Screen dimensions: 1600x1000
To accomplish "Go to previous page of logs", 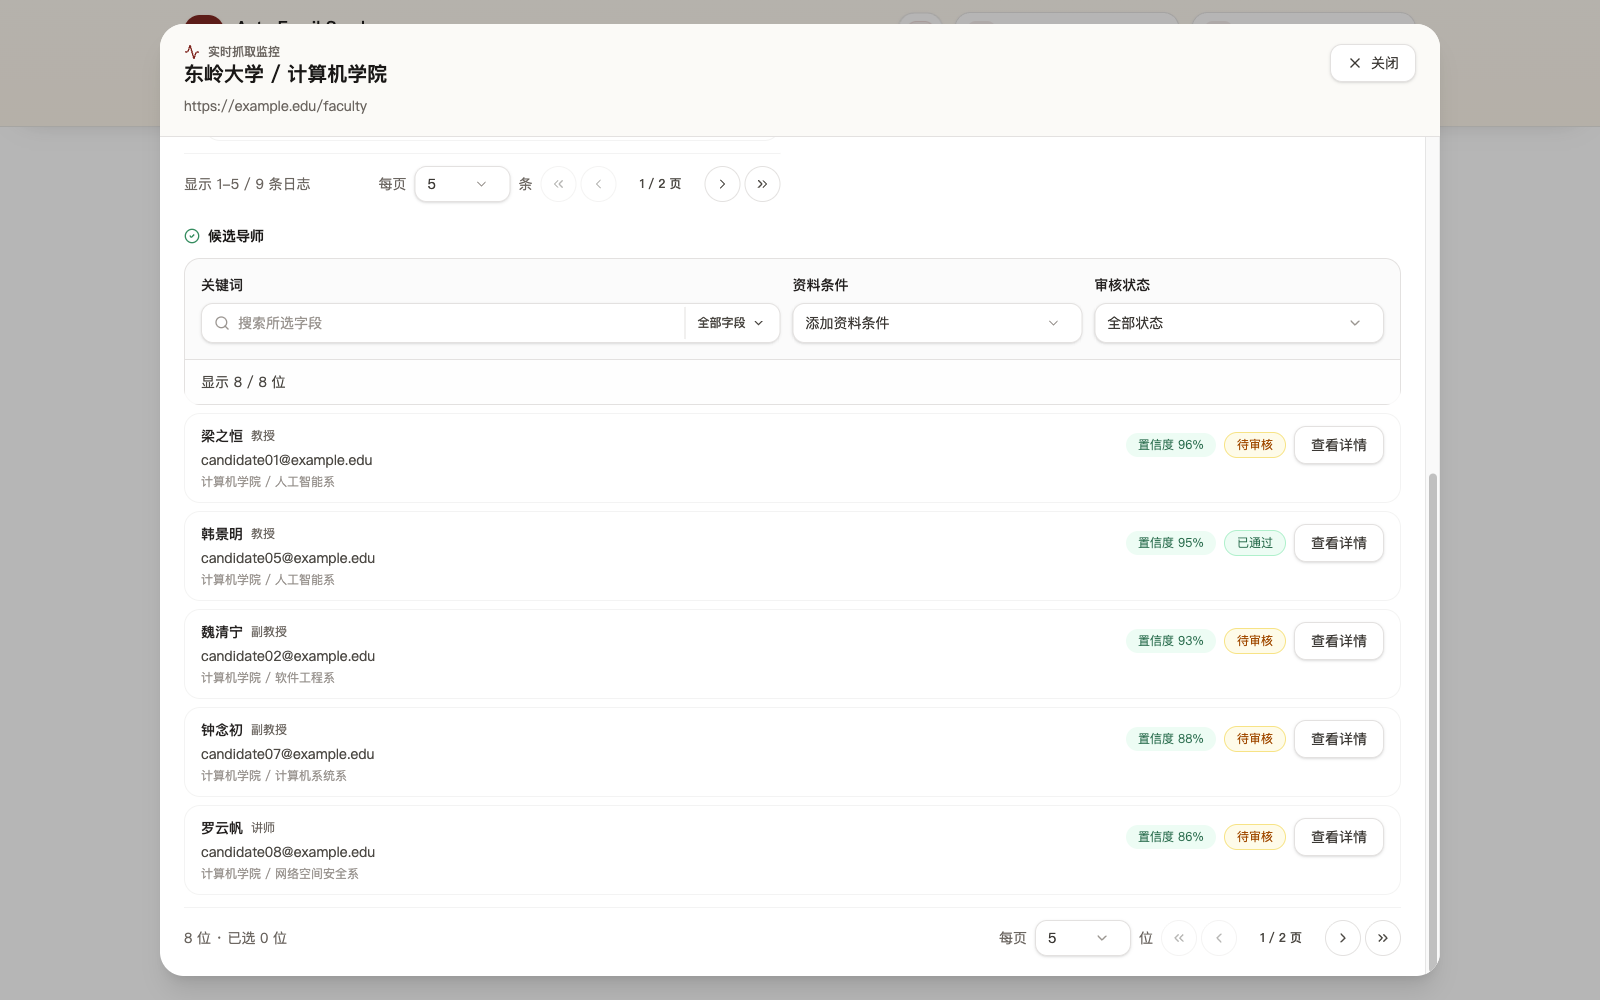I will pos(598,184).
